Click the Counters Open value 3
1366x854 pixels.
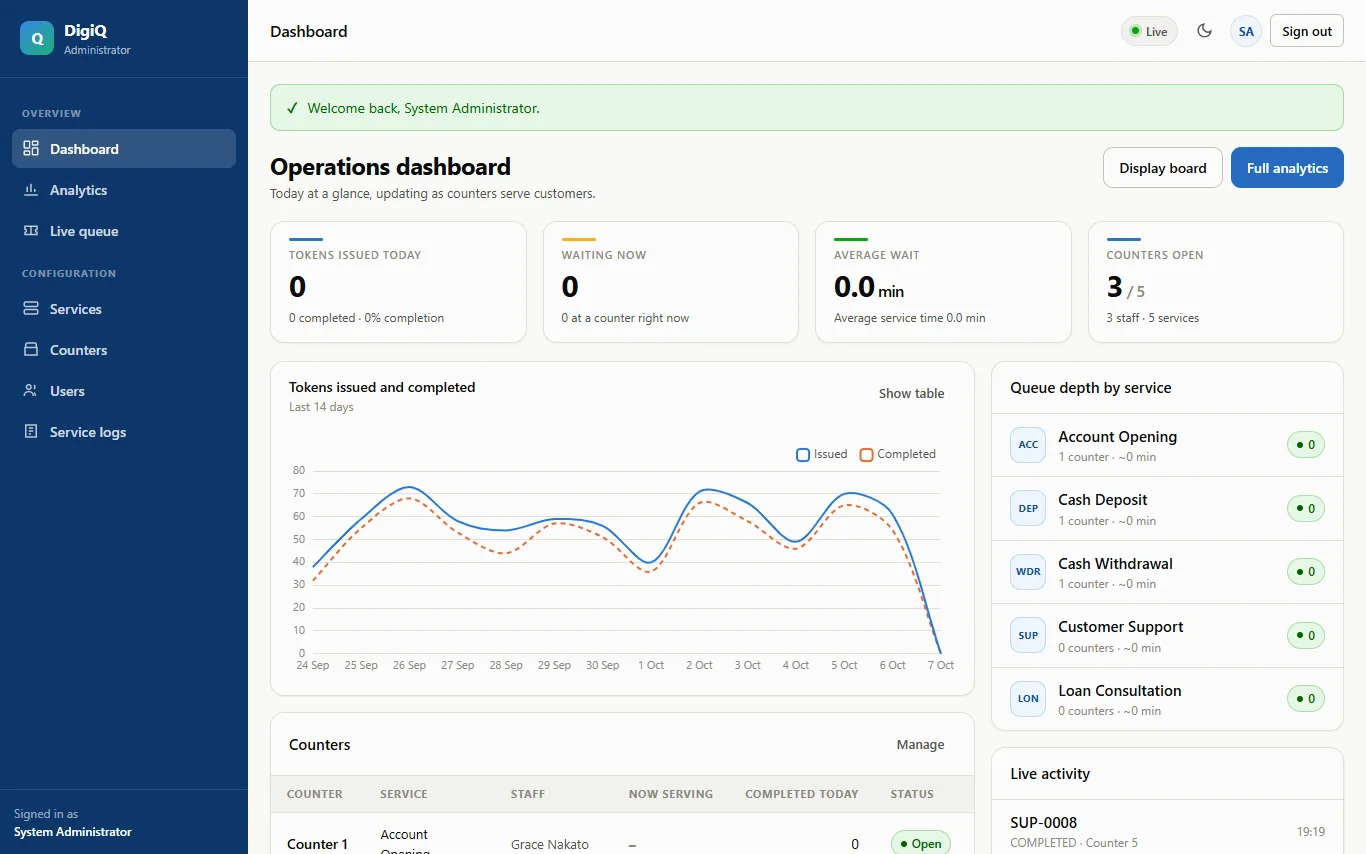pyautogui.click(x=1114, y=288)
